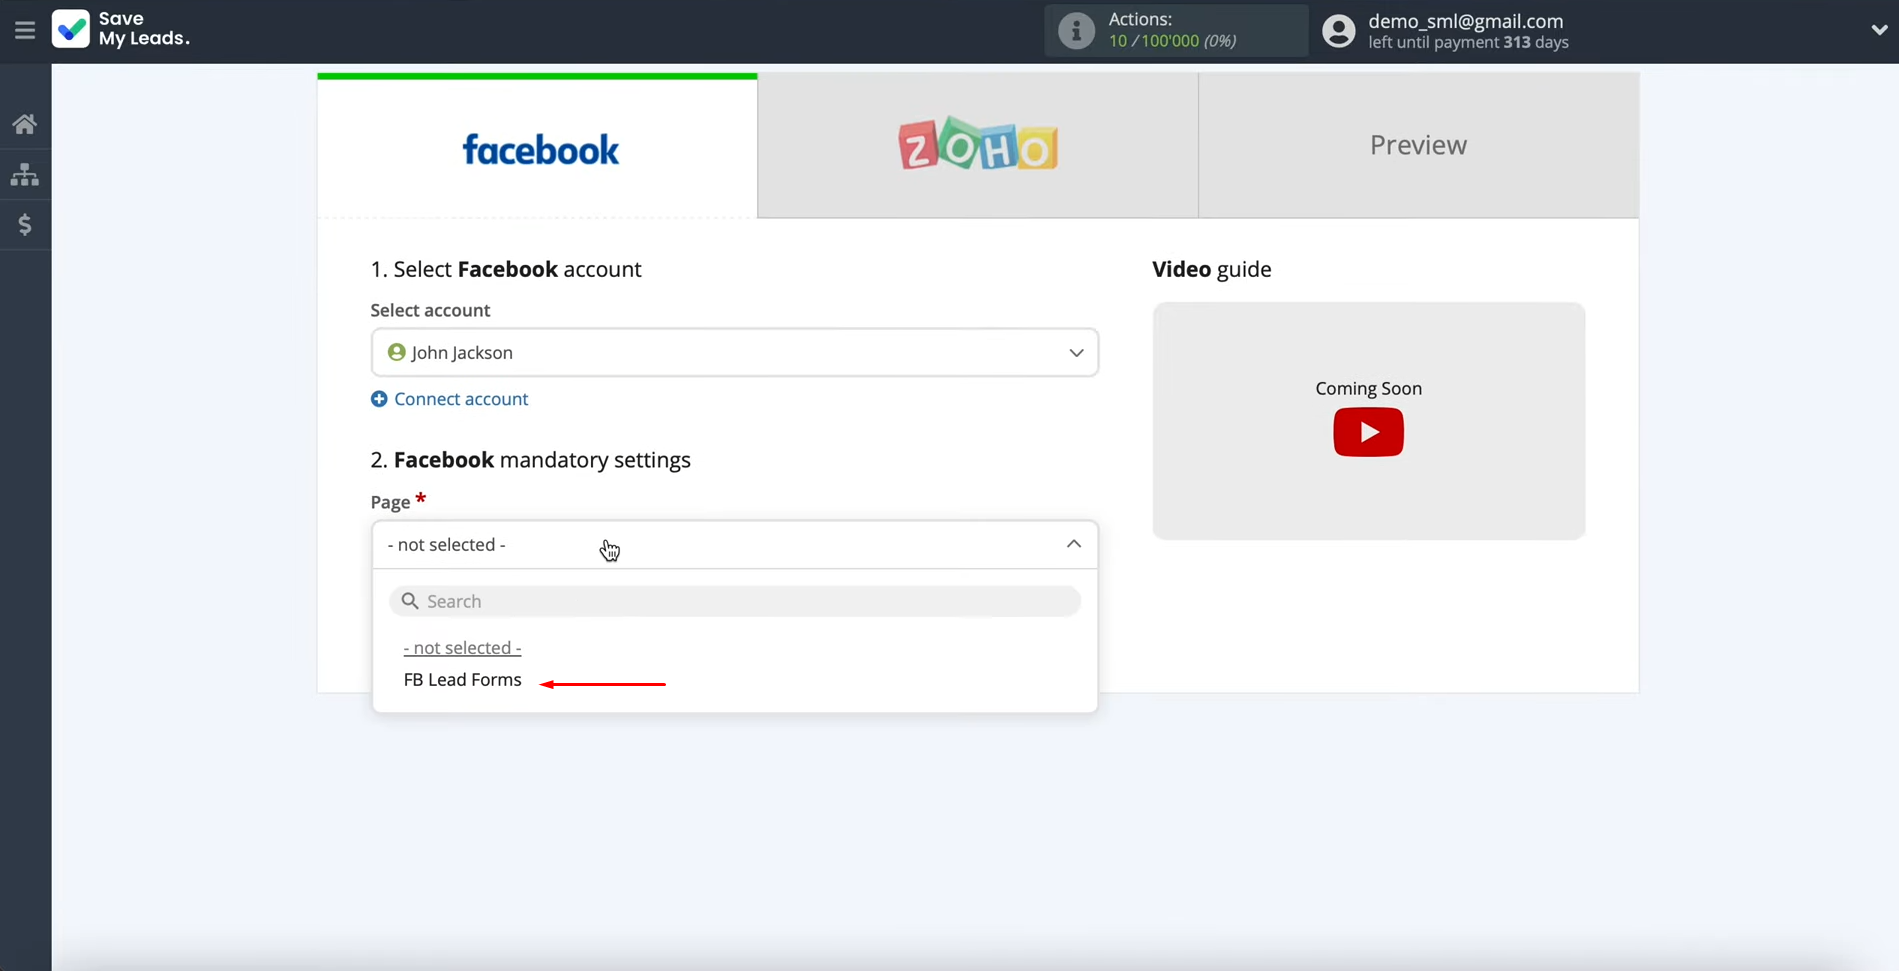Switch to the Facebook tab

coord(538,147)
